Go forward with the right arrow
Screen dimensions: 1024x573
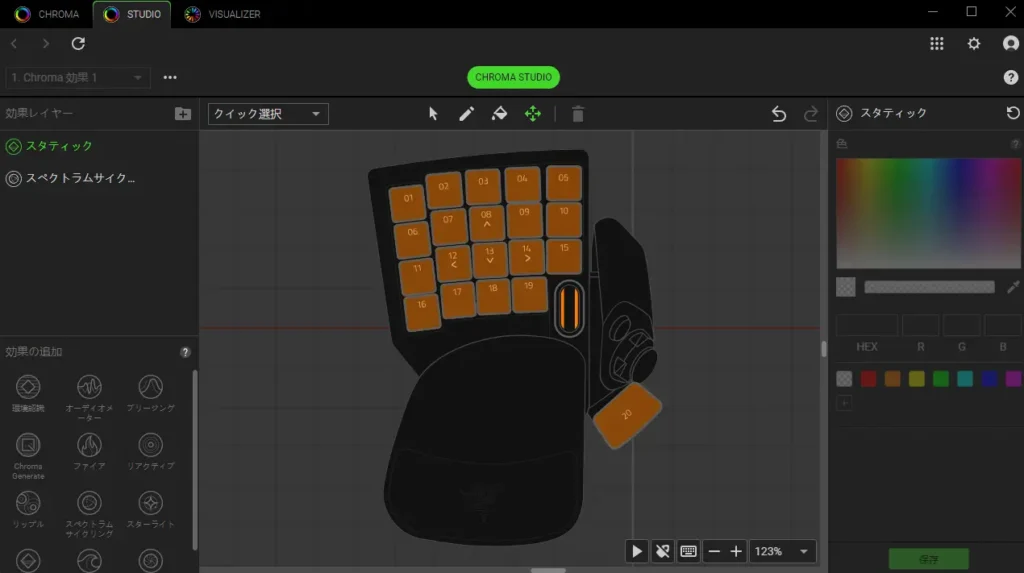click(x=45, y=43)
